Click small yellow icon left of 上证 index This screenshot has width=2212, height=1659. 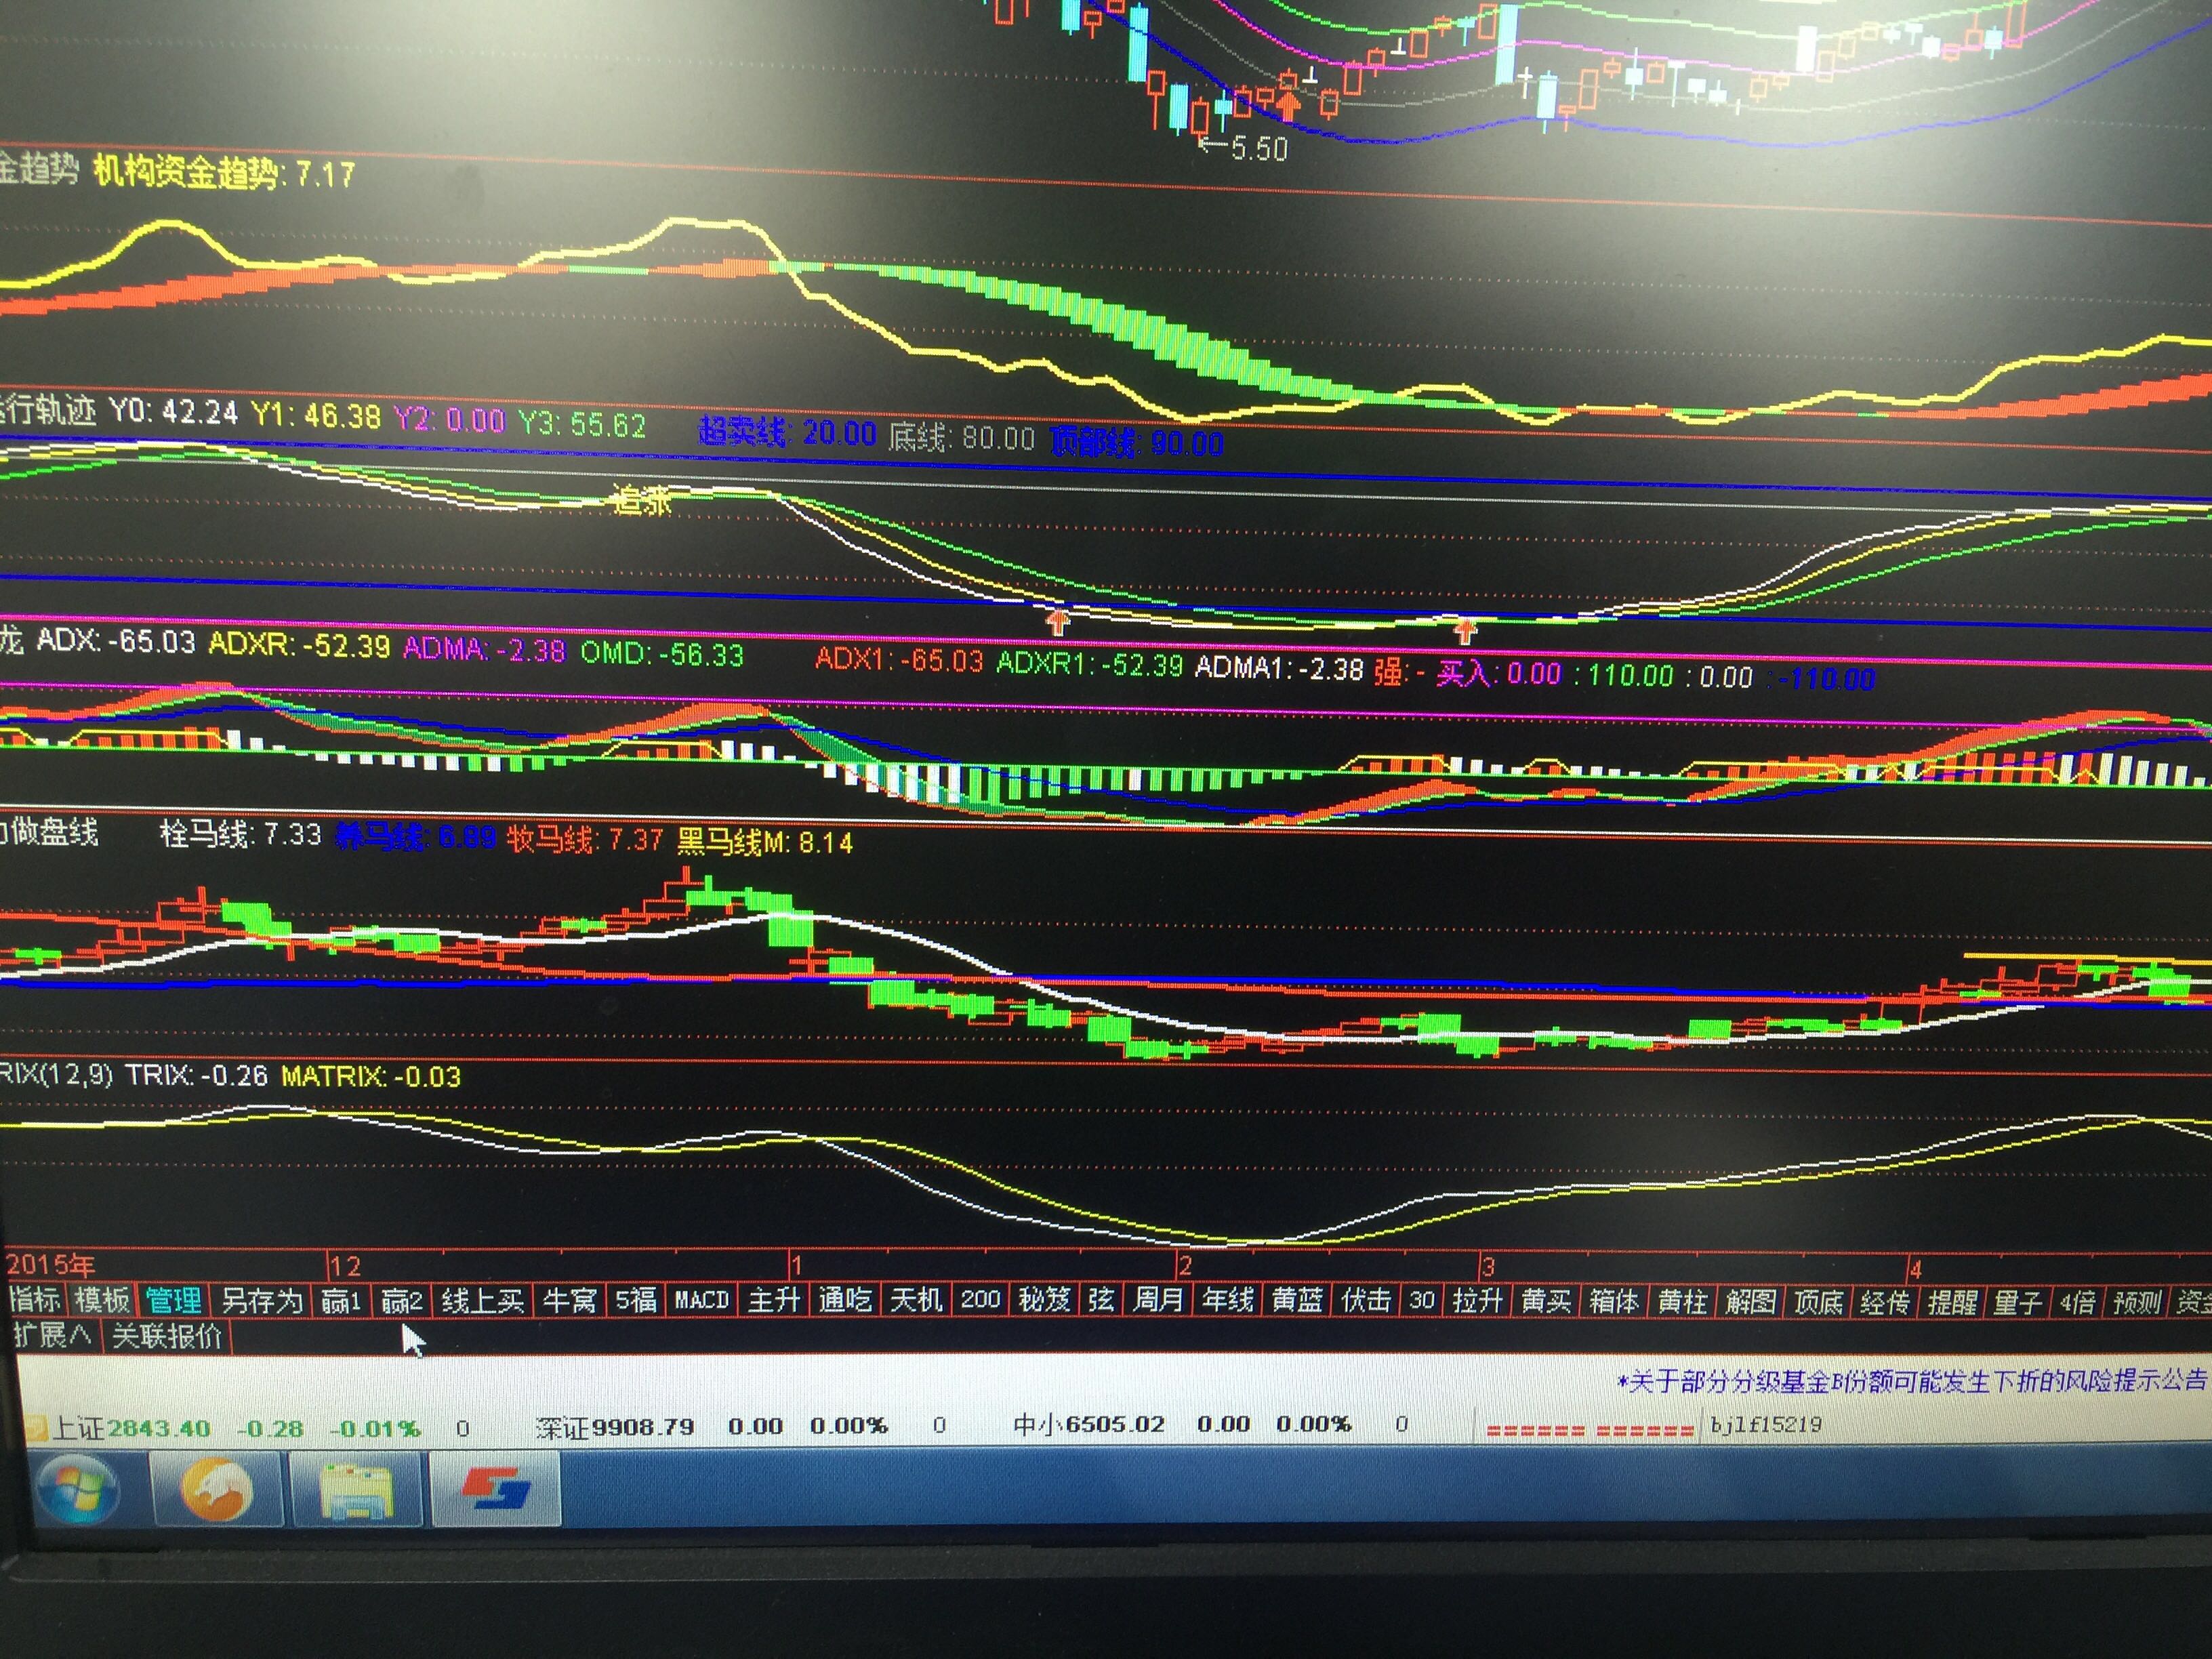coord(35,1428)
